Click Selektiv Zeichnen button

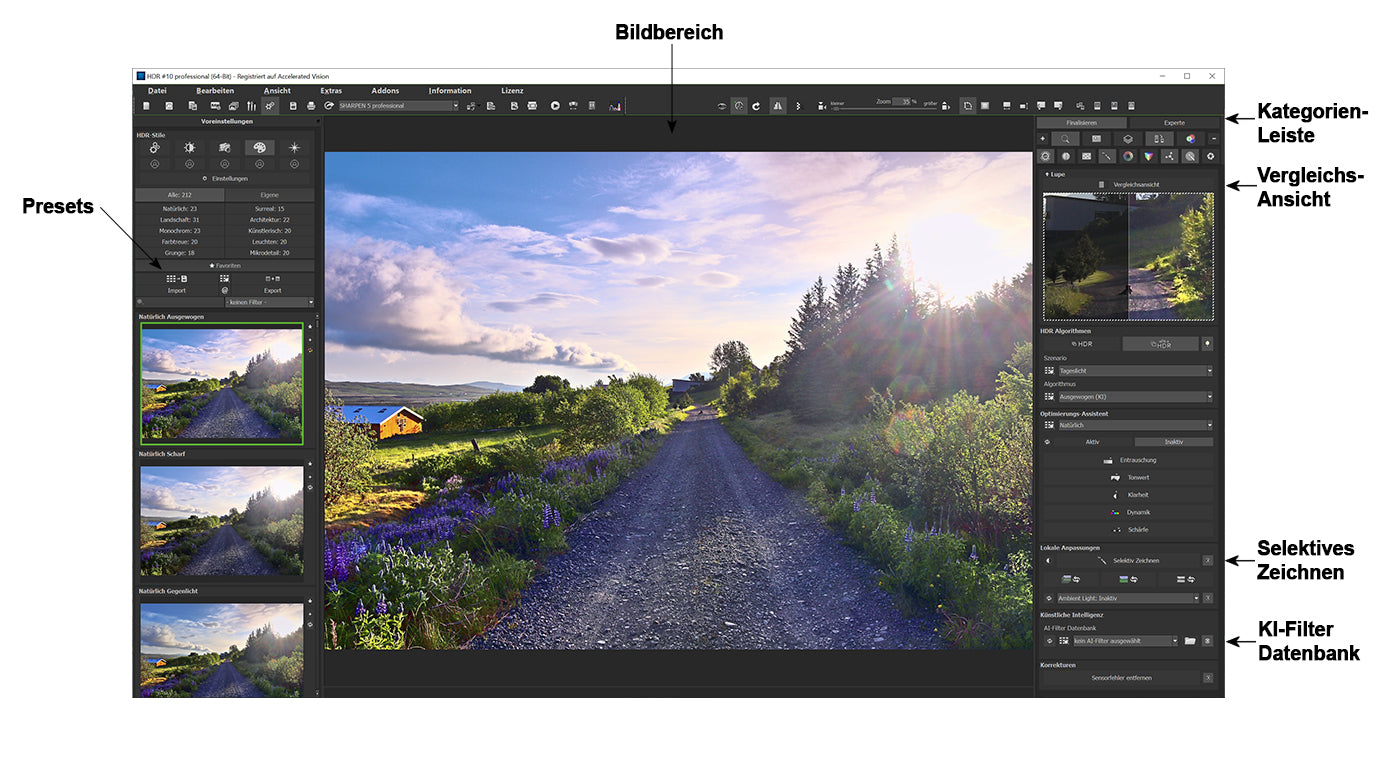point(1127,561)
